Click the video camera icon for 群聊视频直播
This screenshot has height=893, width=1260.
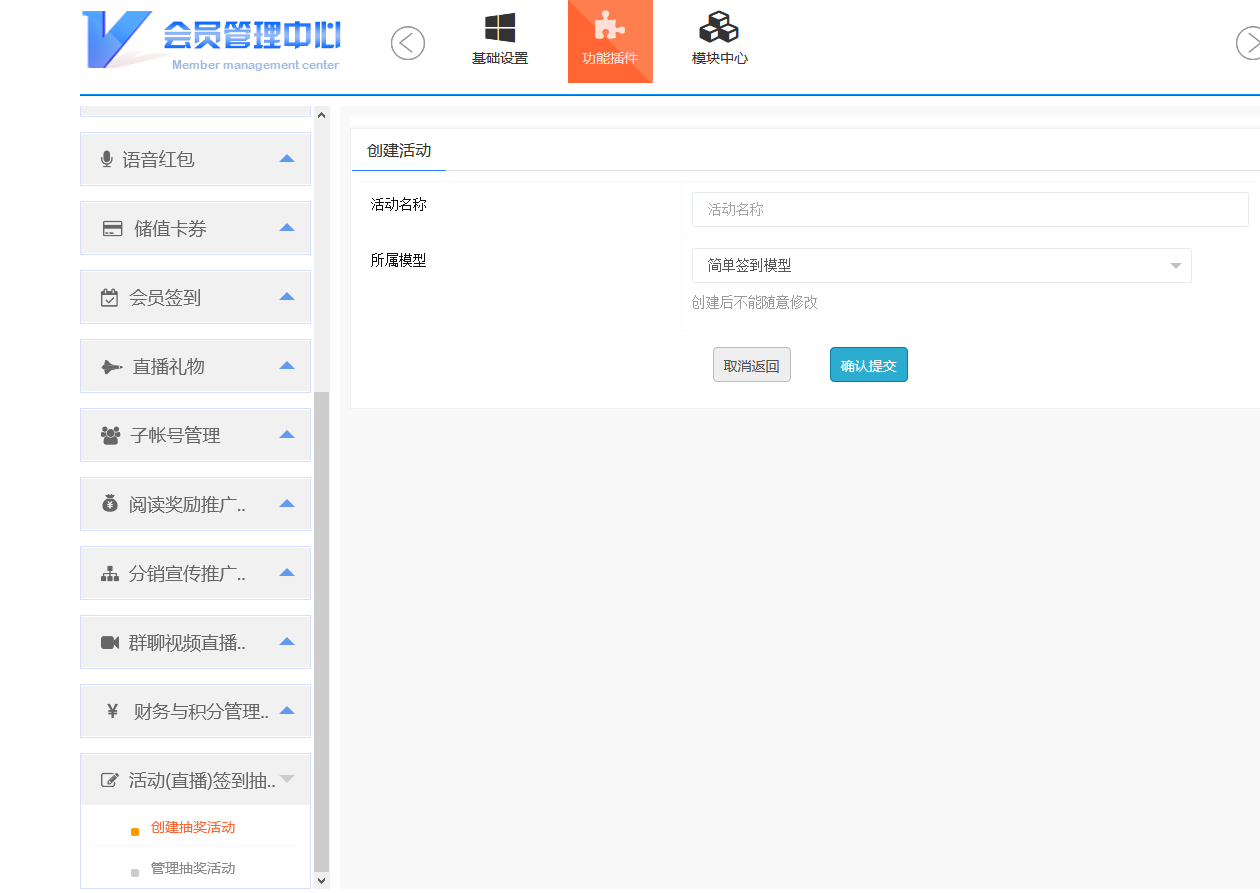(110, 642)
